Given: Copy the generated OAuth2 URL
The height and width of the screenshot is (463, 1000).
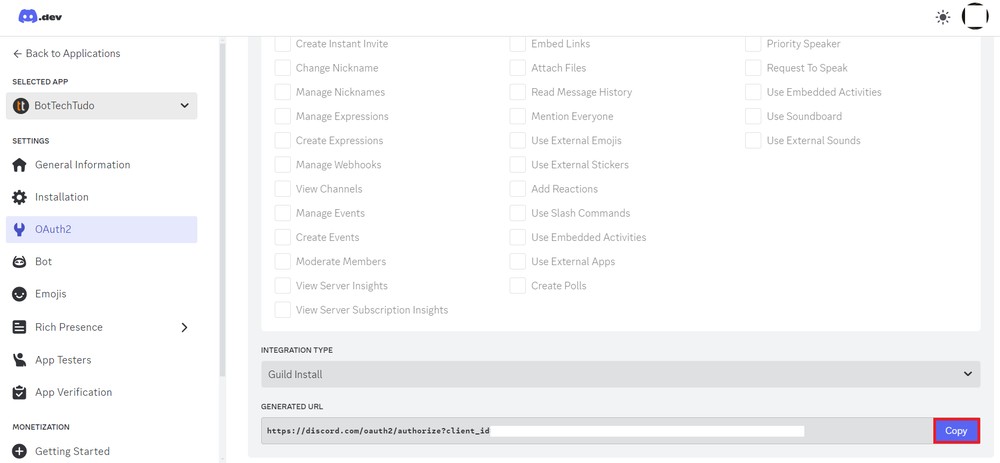Looking at the screenshot, I should [x=956, y=431].
